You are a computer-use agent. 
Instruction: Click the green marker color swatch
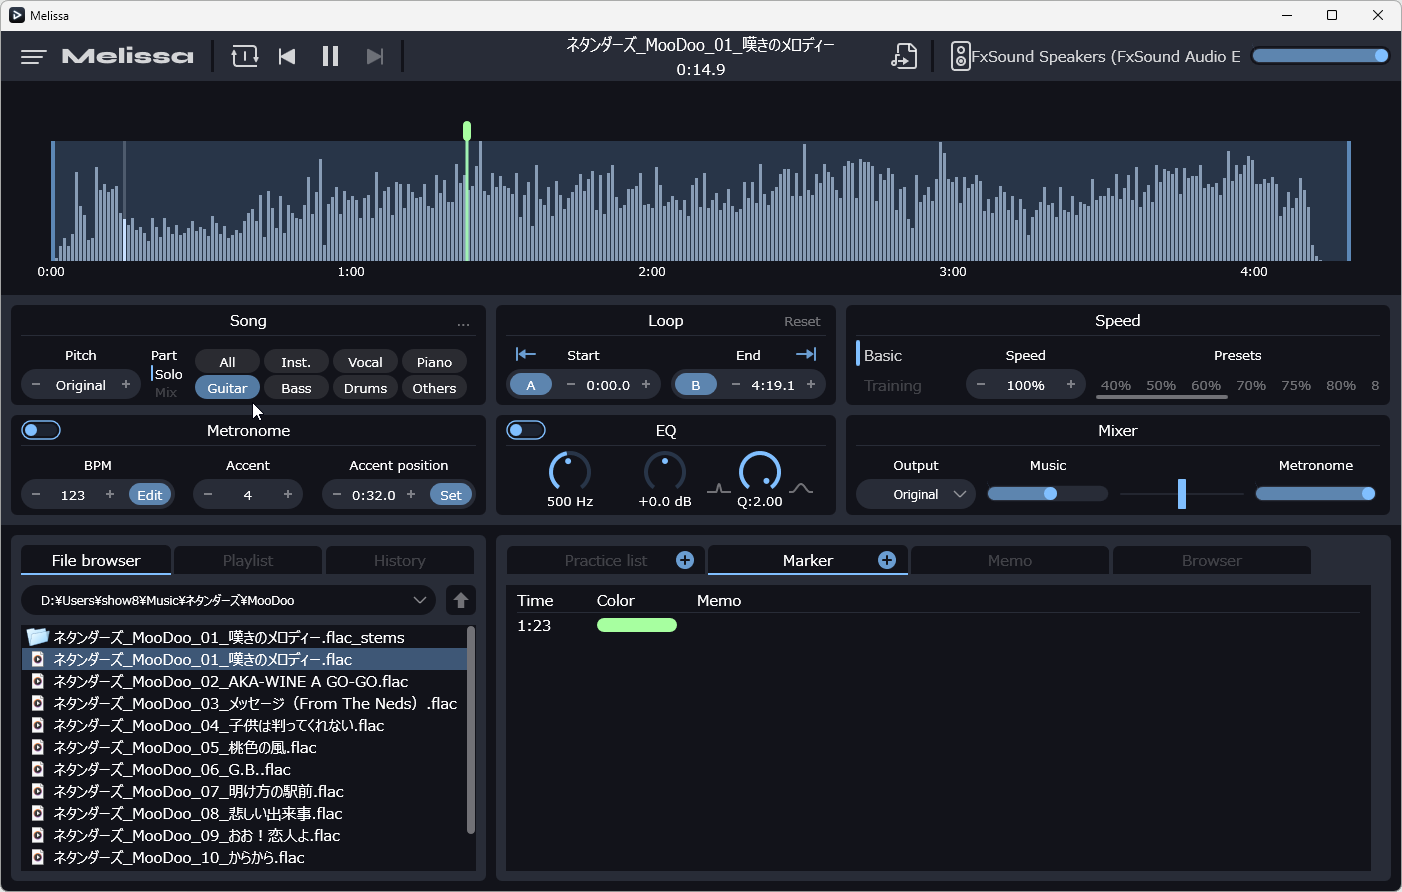pyautogui.click(x=636, y=626)
